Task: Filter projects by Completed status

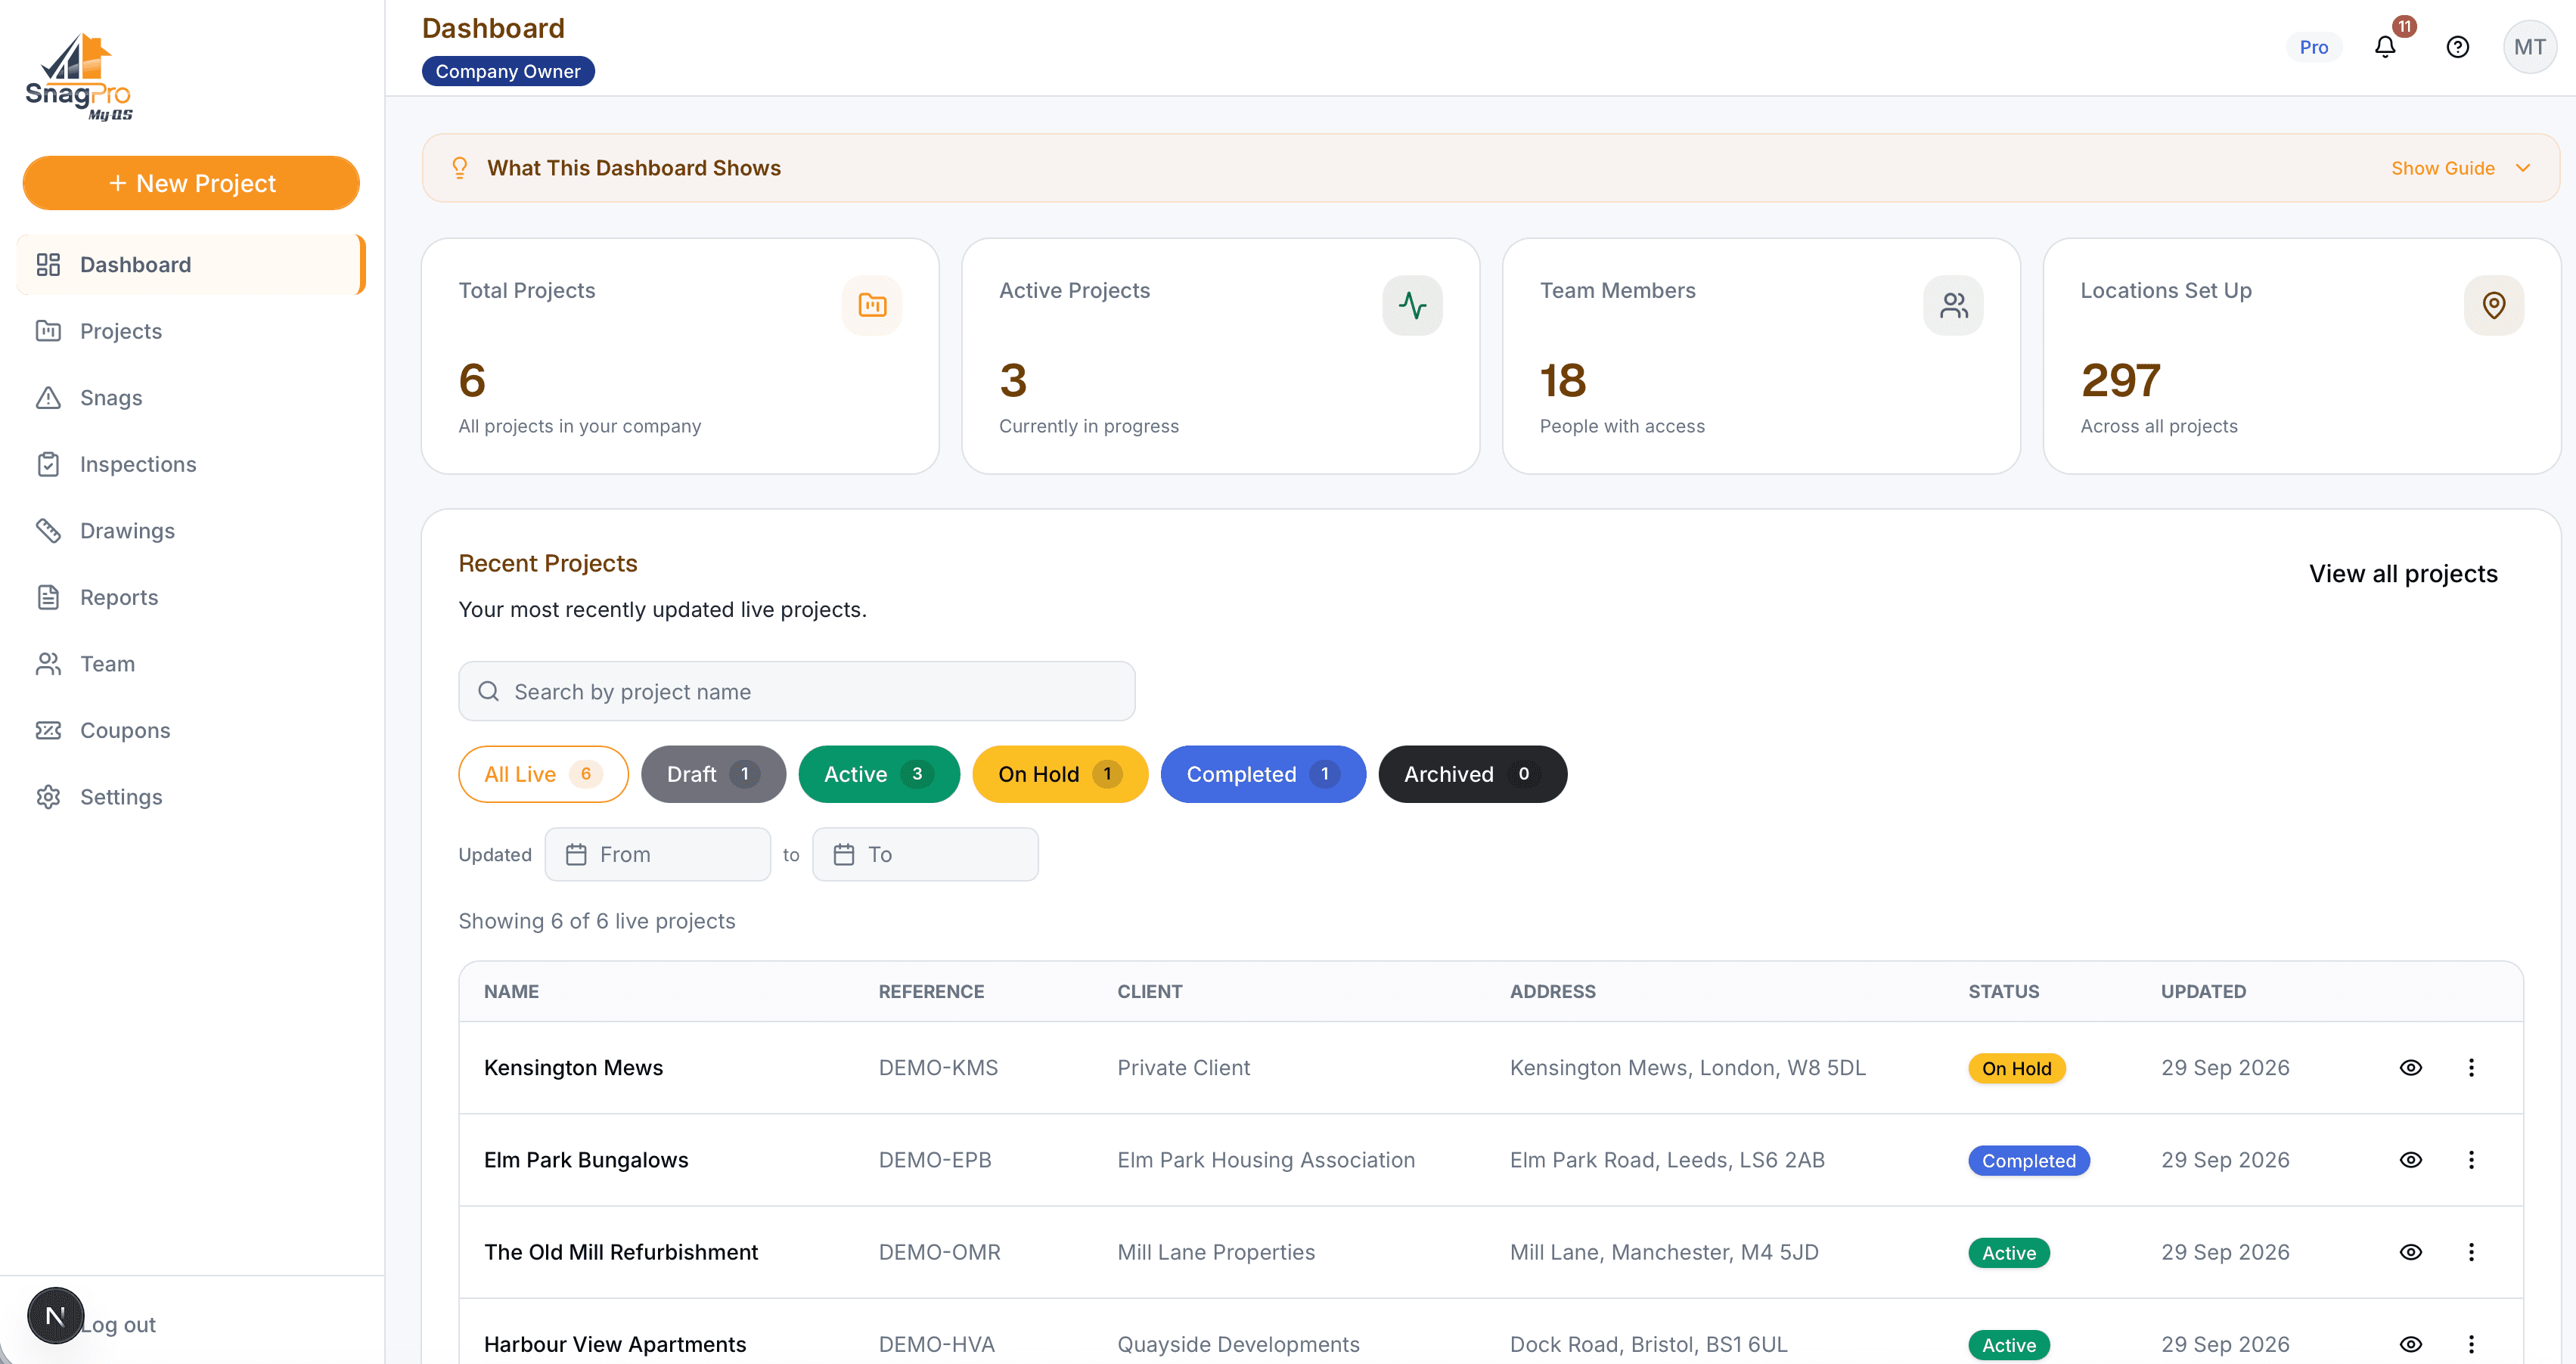Action: point(1263,774)
